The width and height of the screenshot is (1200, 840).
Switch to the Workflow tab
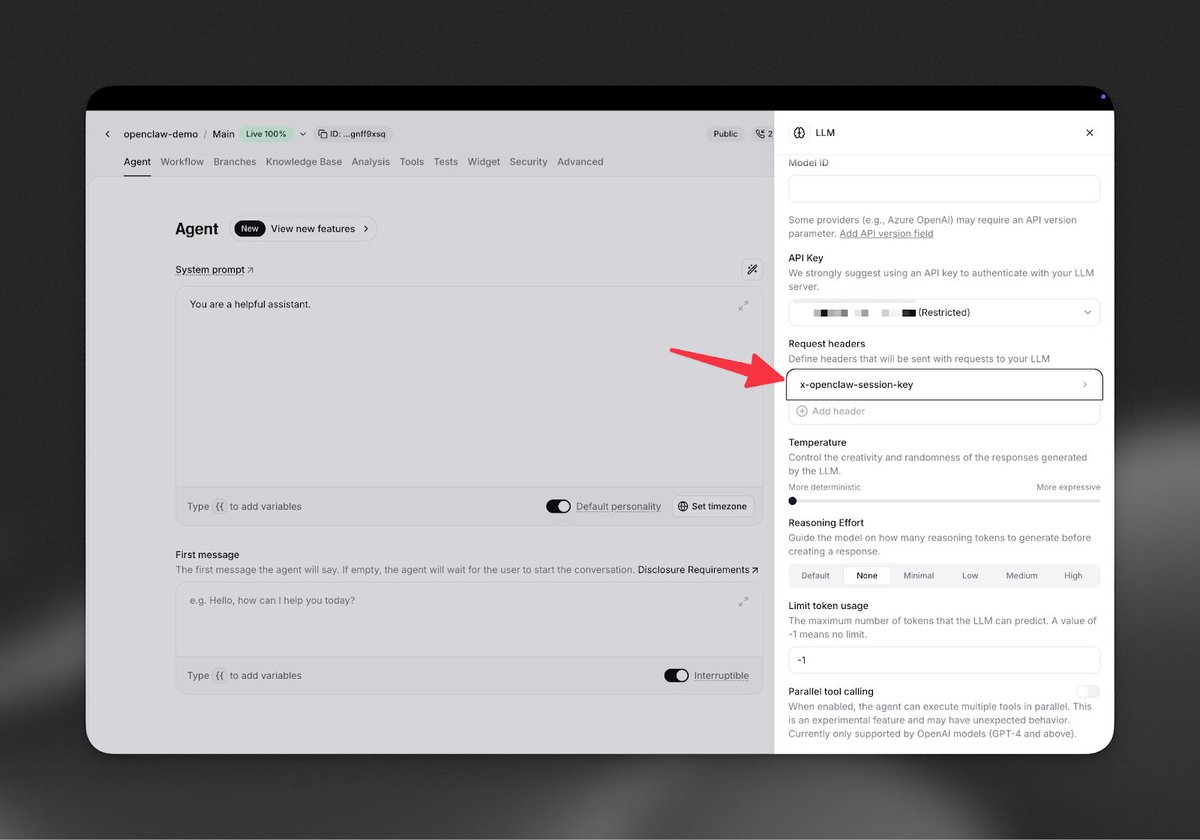click(x=182, y=162)
